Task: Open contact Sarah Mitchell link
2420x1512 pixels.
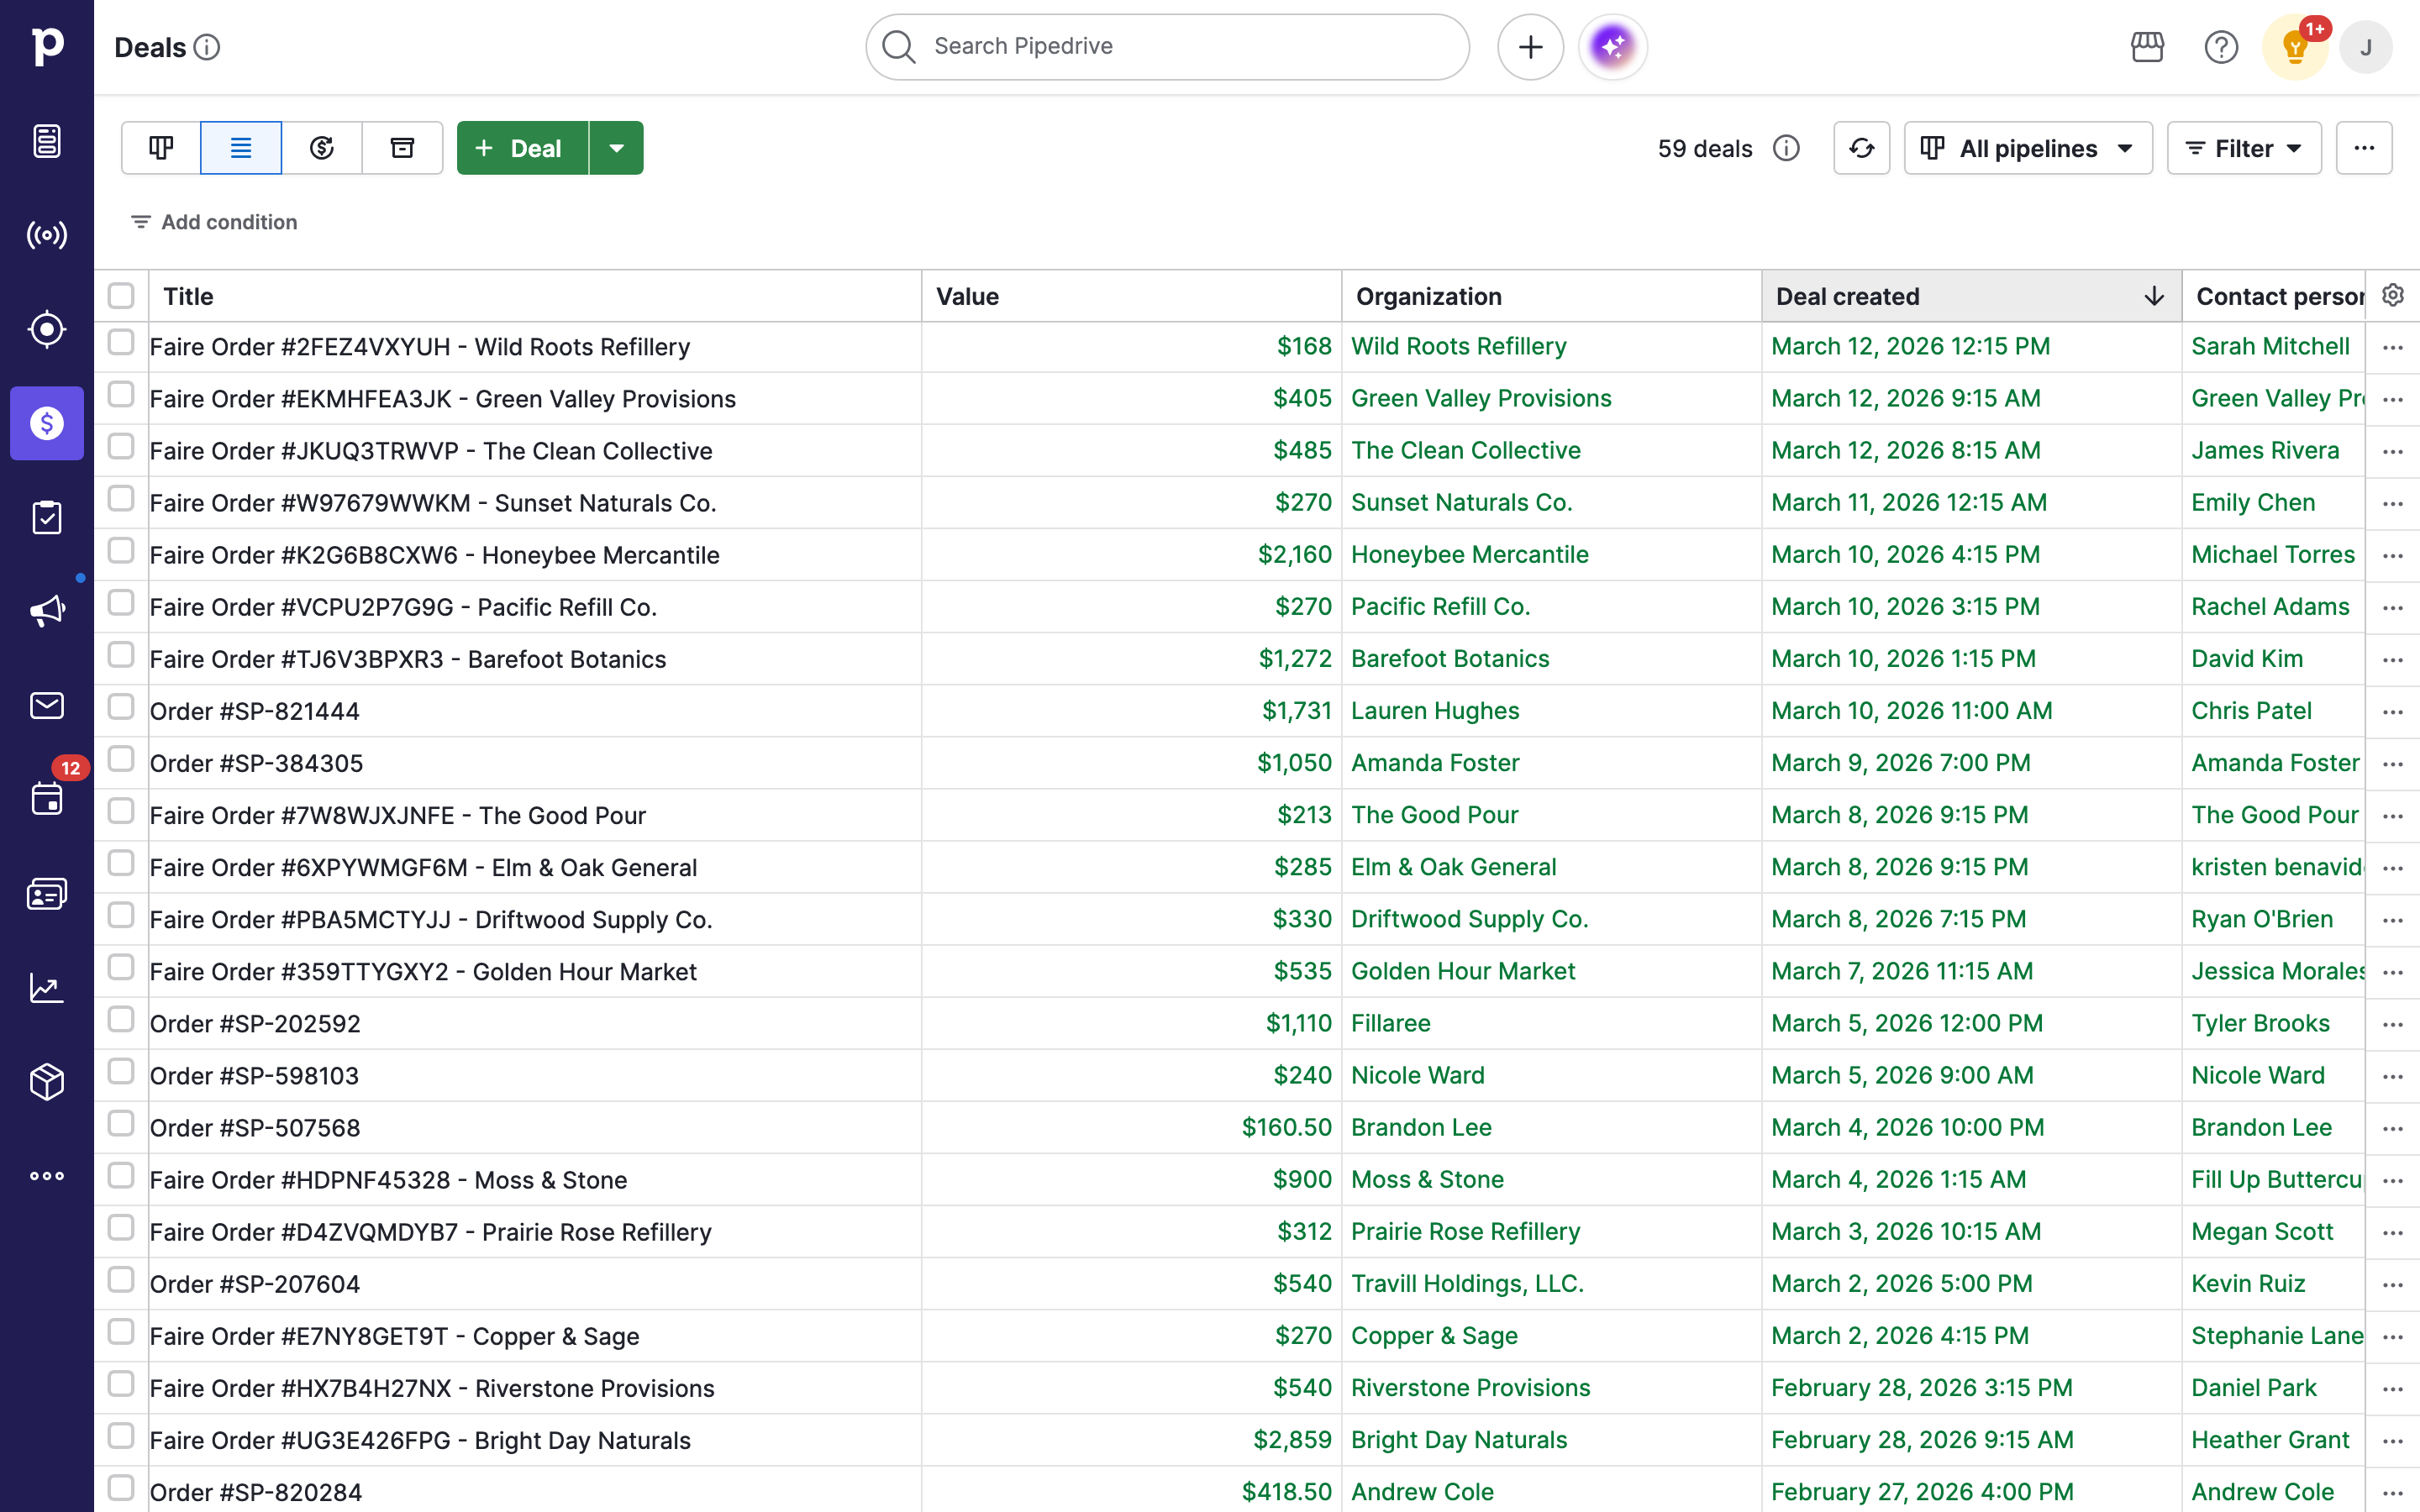Action: tap(2270, 346)
